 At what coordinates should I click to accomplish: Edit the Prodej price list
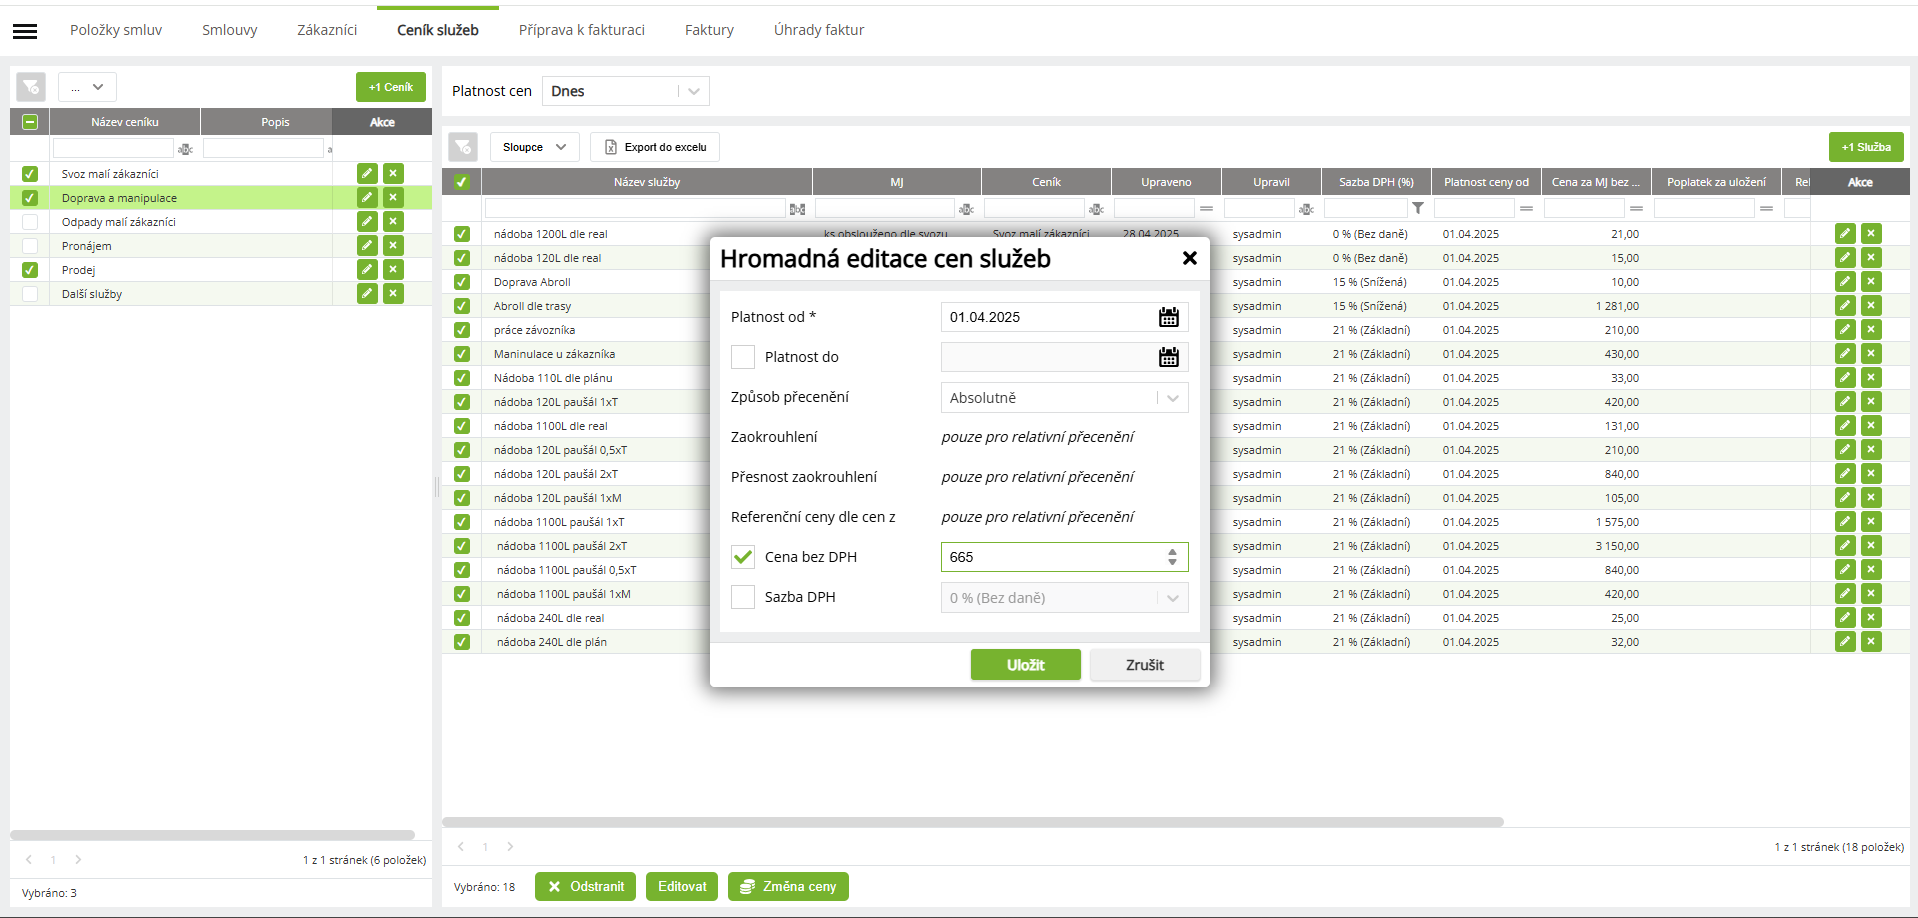368,269
